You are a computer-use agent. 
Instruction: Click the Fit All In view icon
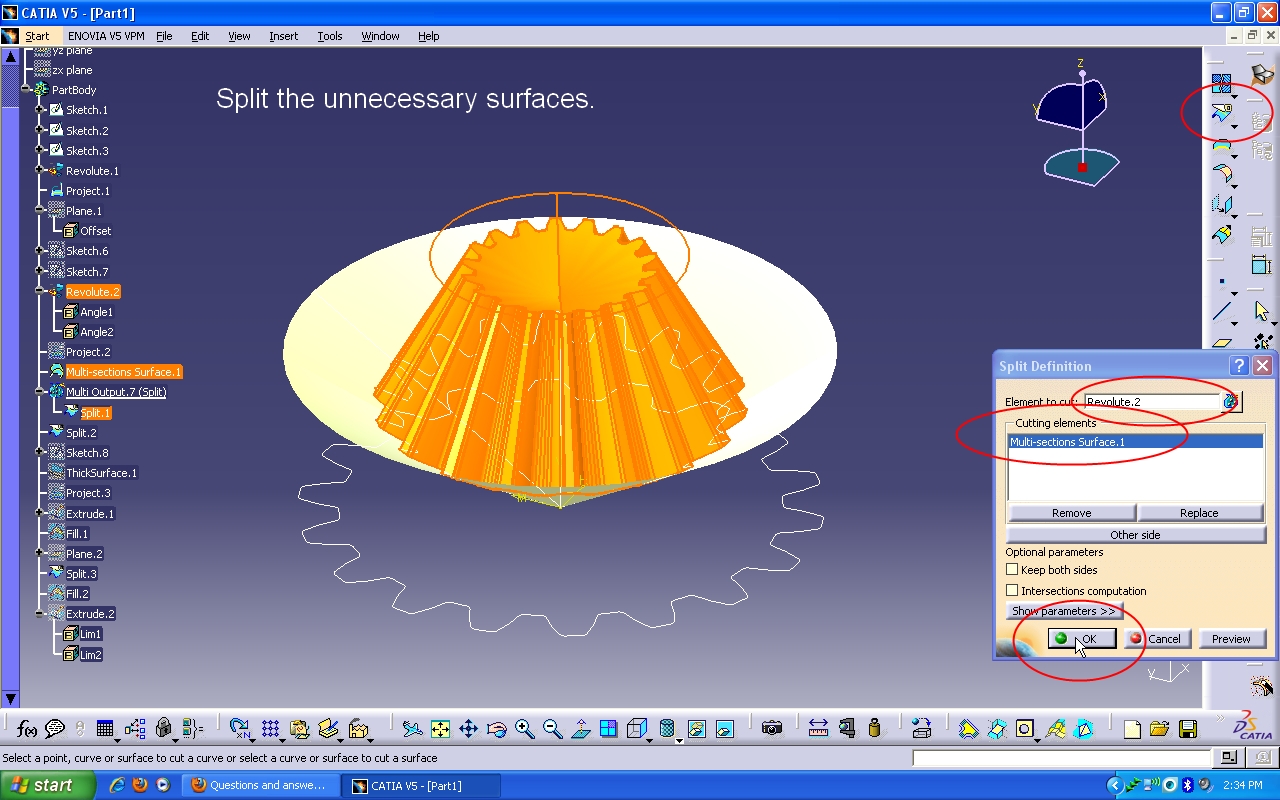(440, 729)
